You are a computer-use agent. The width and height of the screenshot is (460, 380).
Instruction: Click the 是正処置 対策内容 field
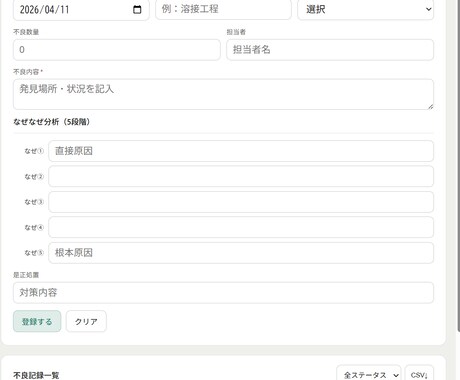[x=223, y=293]
